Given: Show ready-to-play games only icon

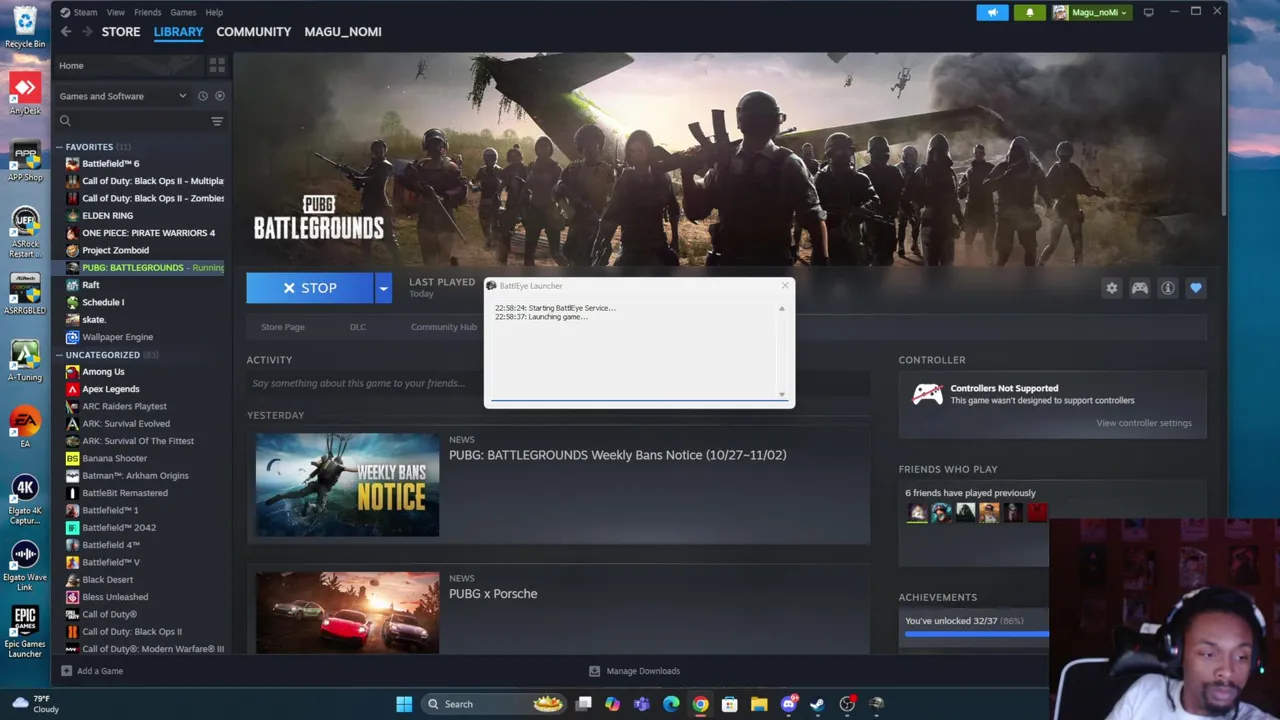Looking at the screenshot, I should [220, 96].
